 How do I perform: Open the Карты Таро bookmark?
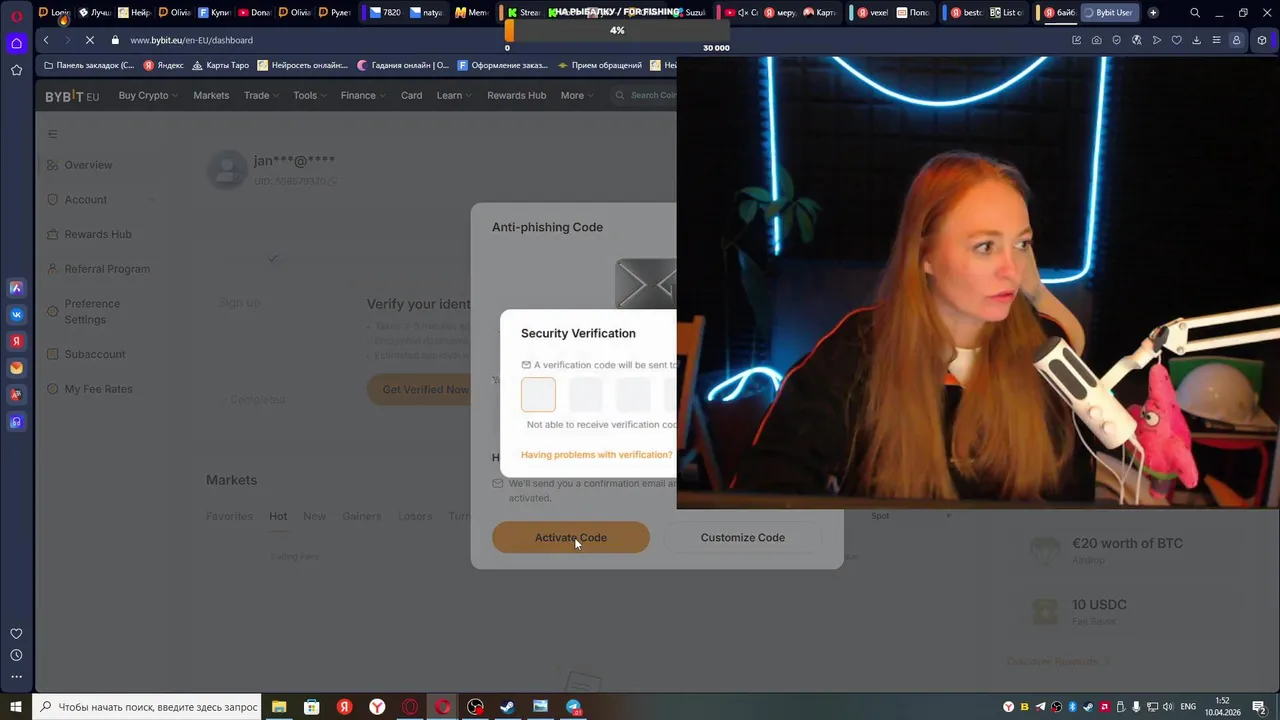click(220, 65)
